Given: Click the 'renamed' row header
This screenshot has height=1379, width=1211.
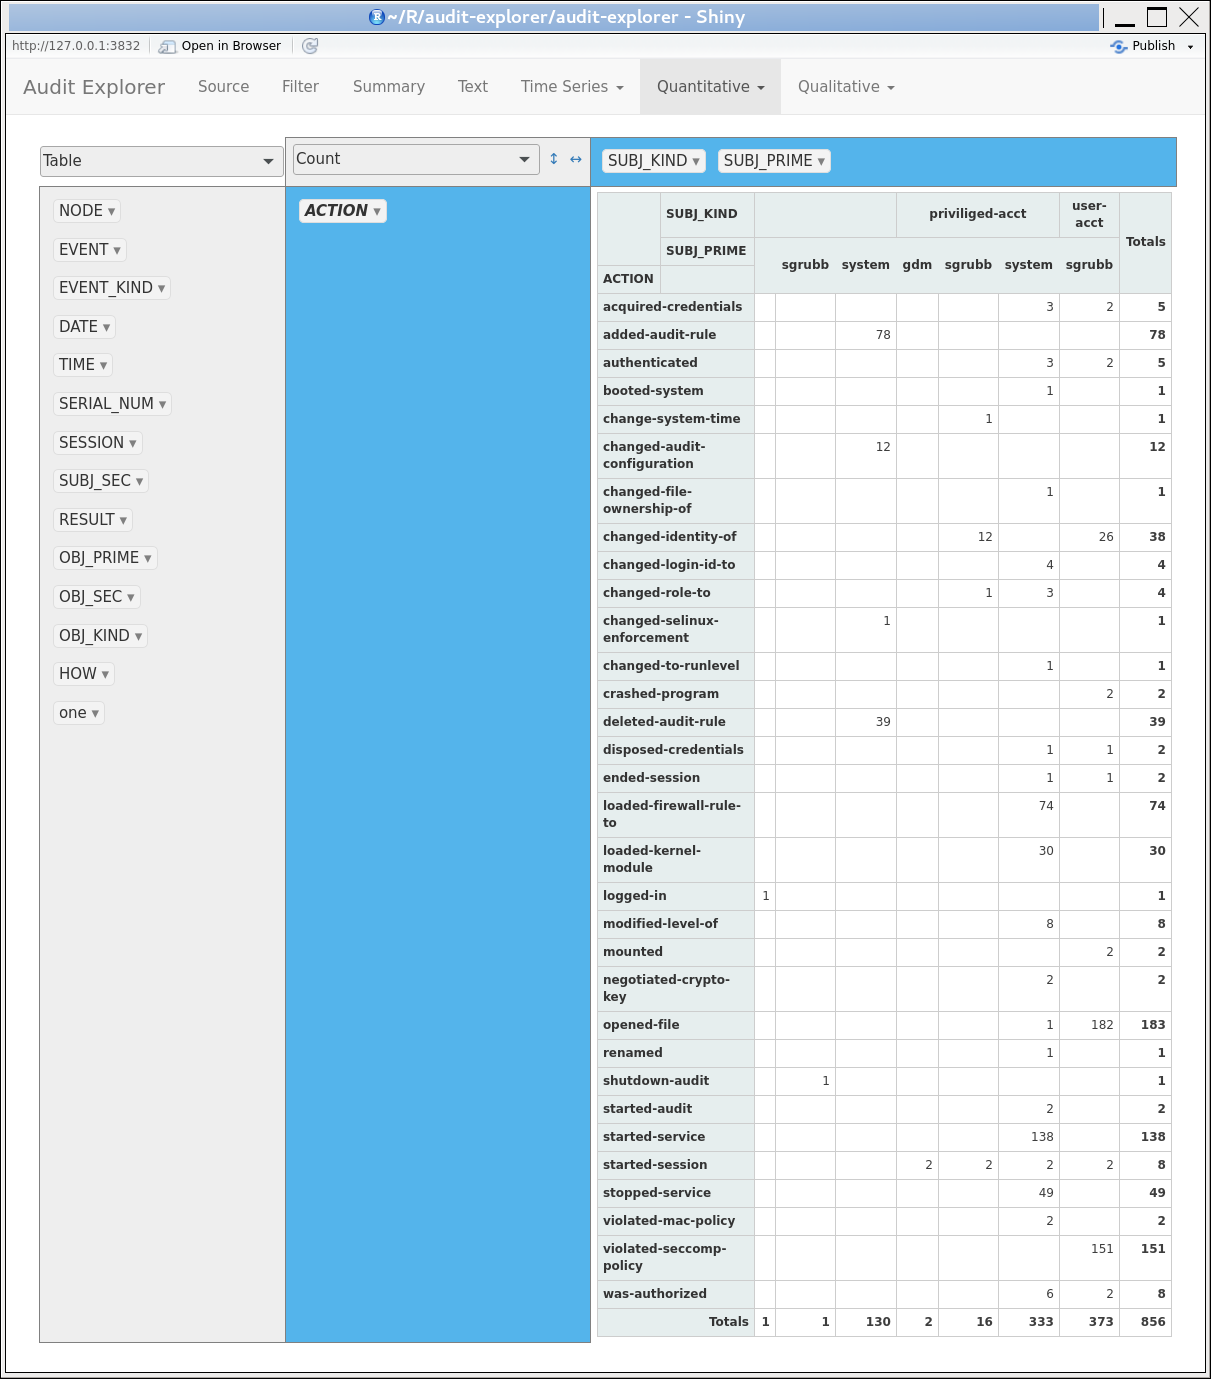Looking at the screenshot, I should tap(675, 1053).
